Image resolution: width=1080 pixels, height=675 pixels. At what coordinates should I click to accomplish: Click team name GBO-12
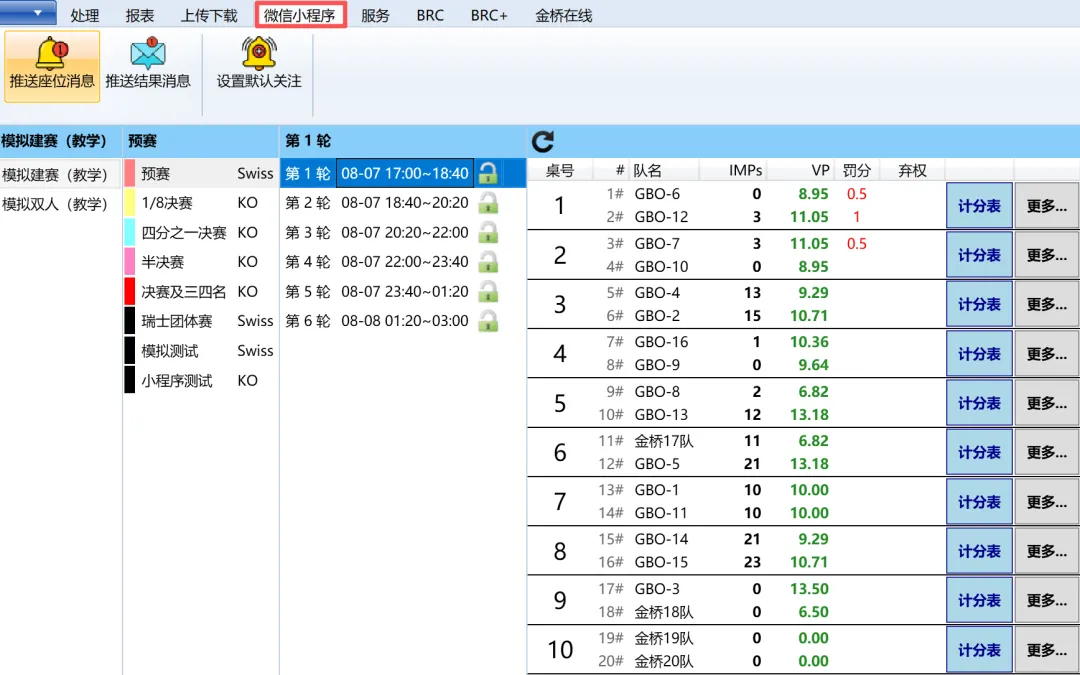[661, 217]
